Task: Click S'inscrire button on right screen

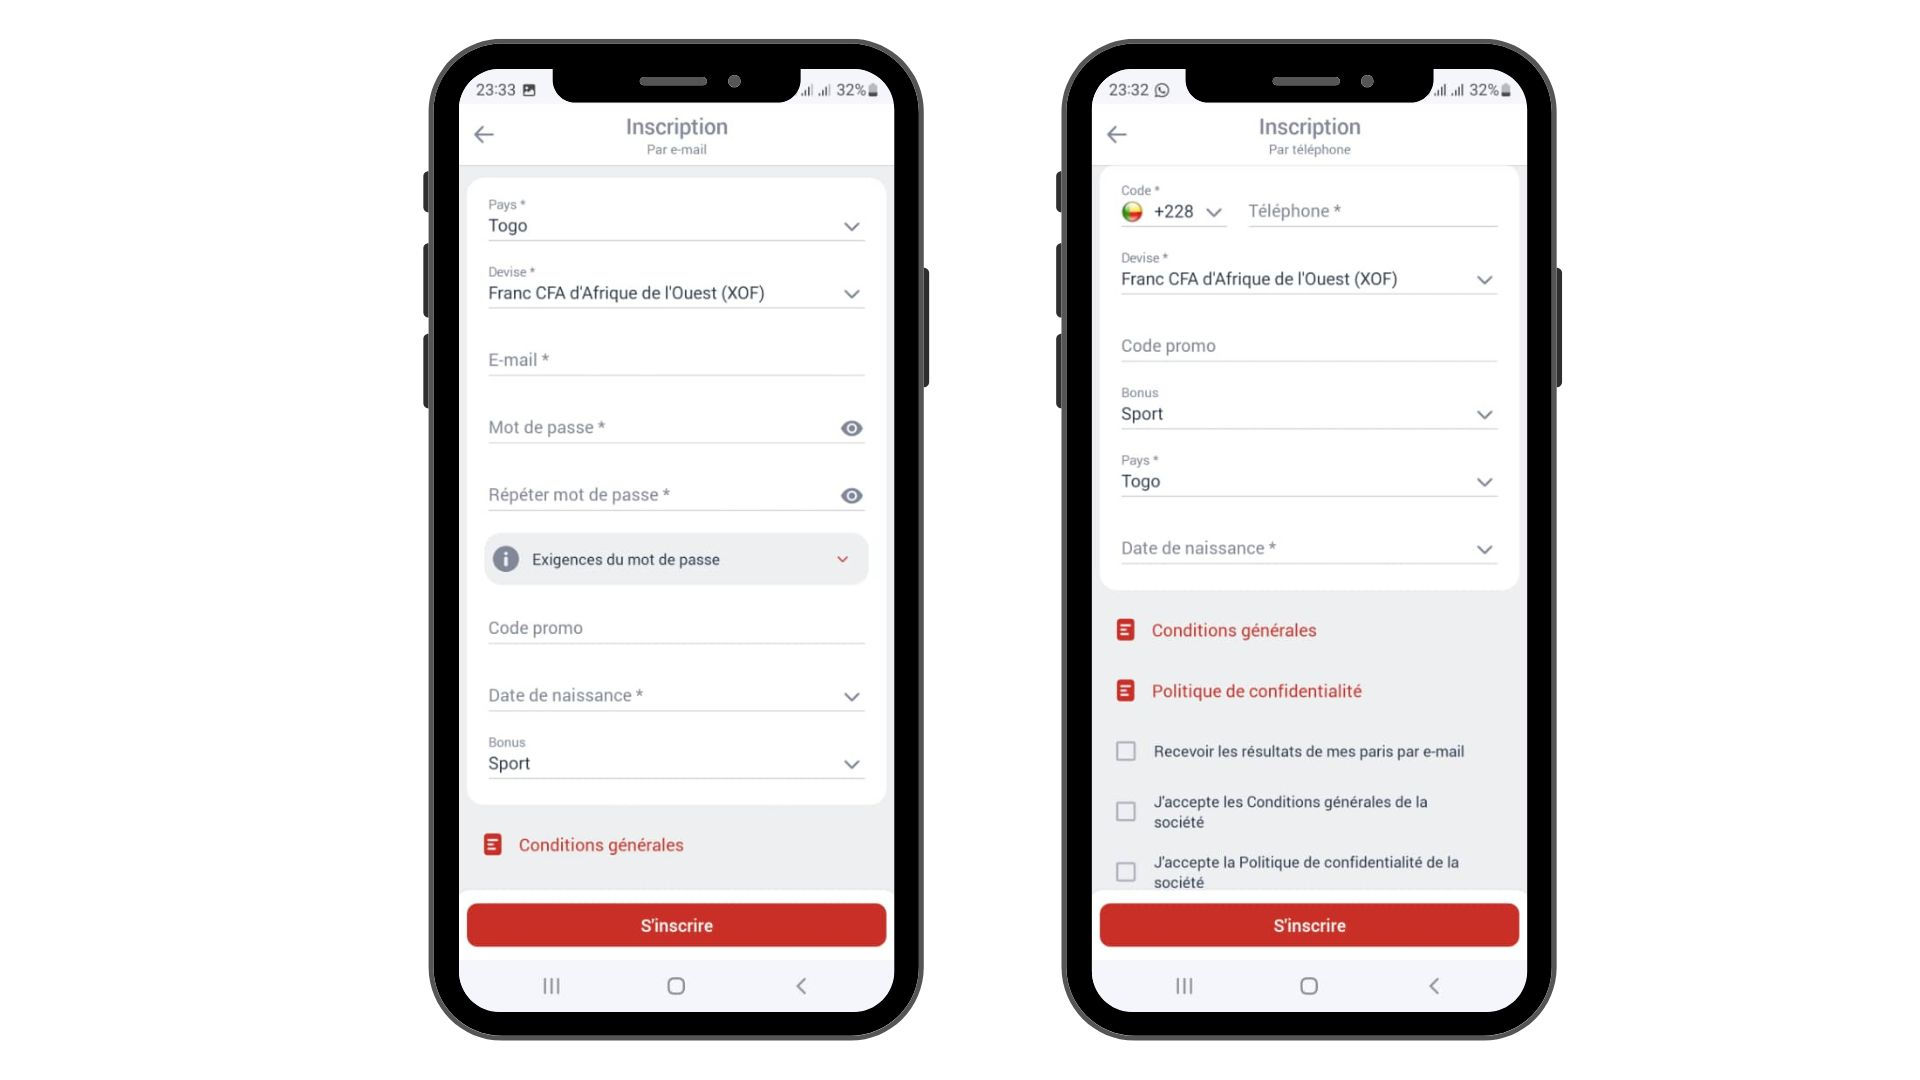Action: (1308, 924)
